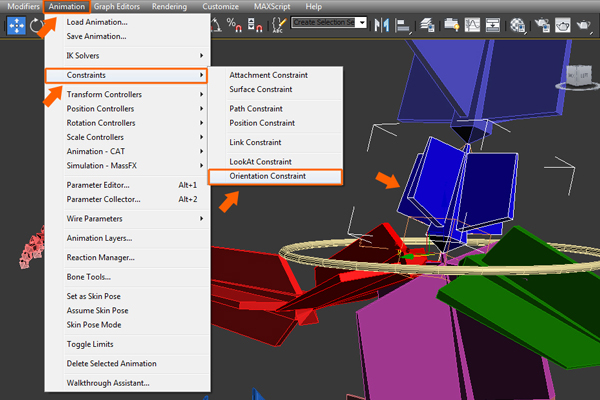
Task: Choose Save Animation from the menu
Action: coord(127,36)
